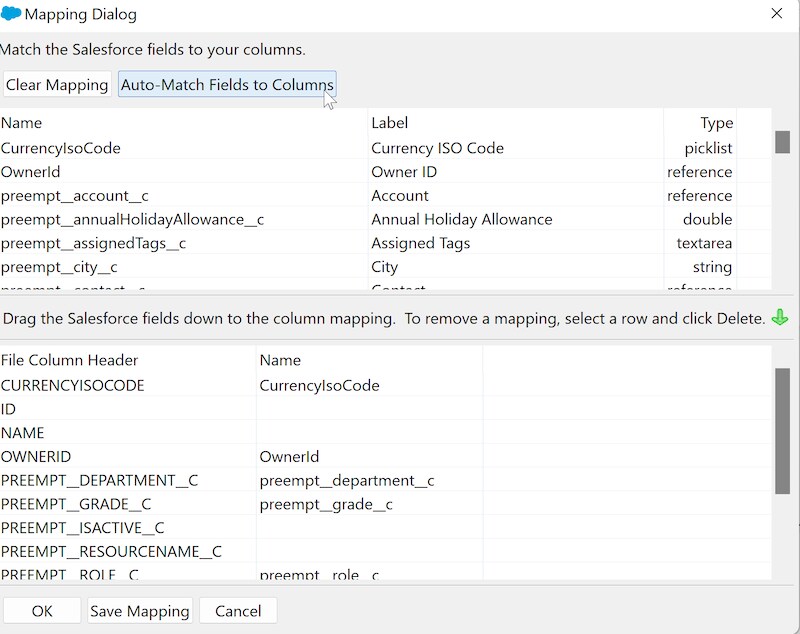Click the File Column Header heading
Viewport: 800px width, 634px height.
70,360
